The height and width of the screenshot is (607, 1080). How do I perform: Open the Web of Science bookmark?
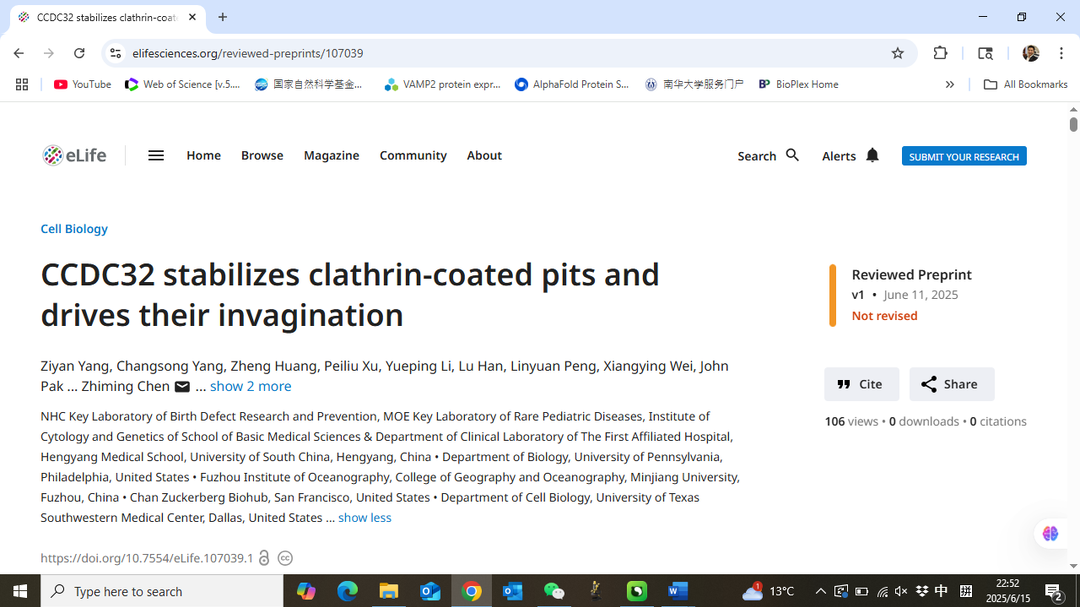(183, 84)
